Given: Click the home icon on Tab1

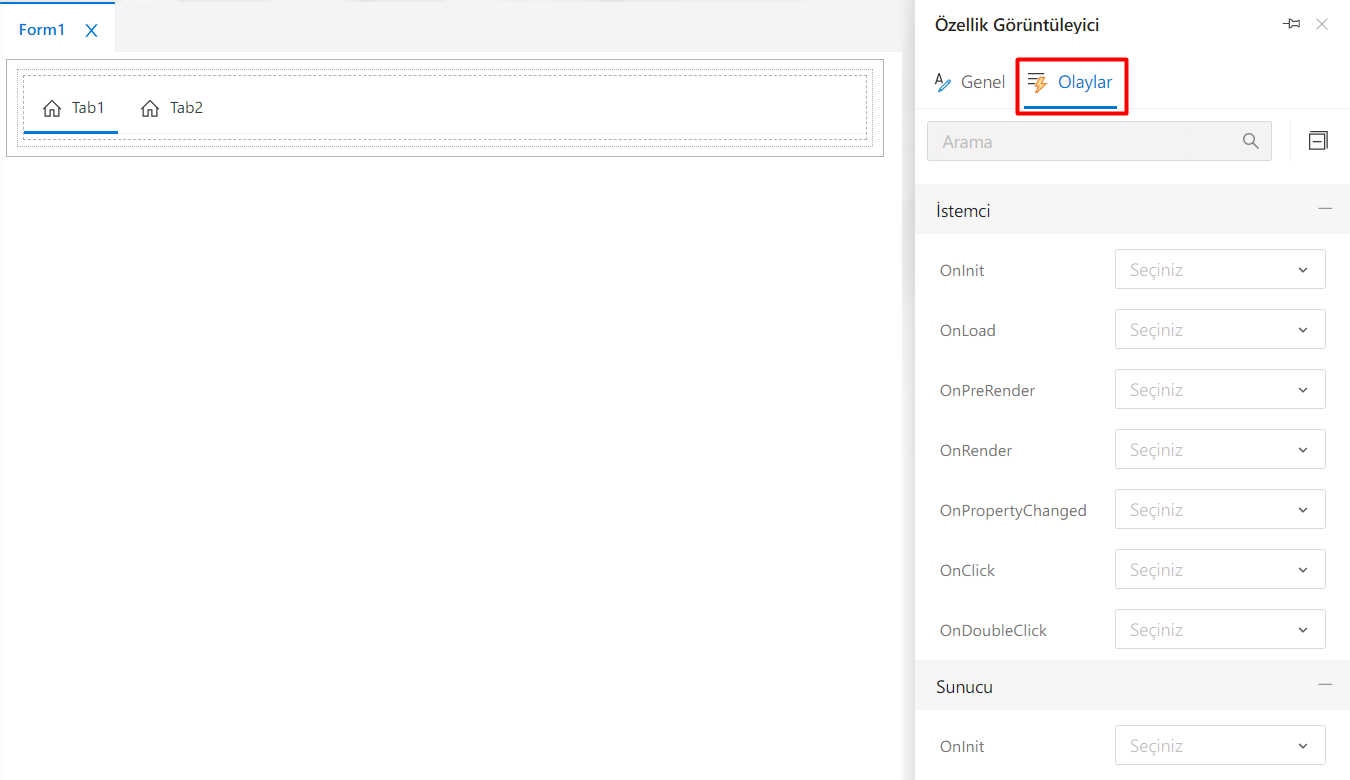Looking at the screenshot, I should tap(52, 108).
